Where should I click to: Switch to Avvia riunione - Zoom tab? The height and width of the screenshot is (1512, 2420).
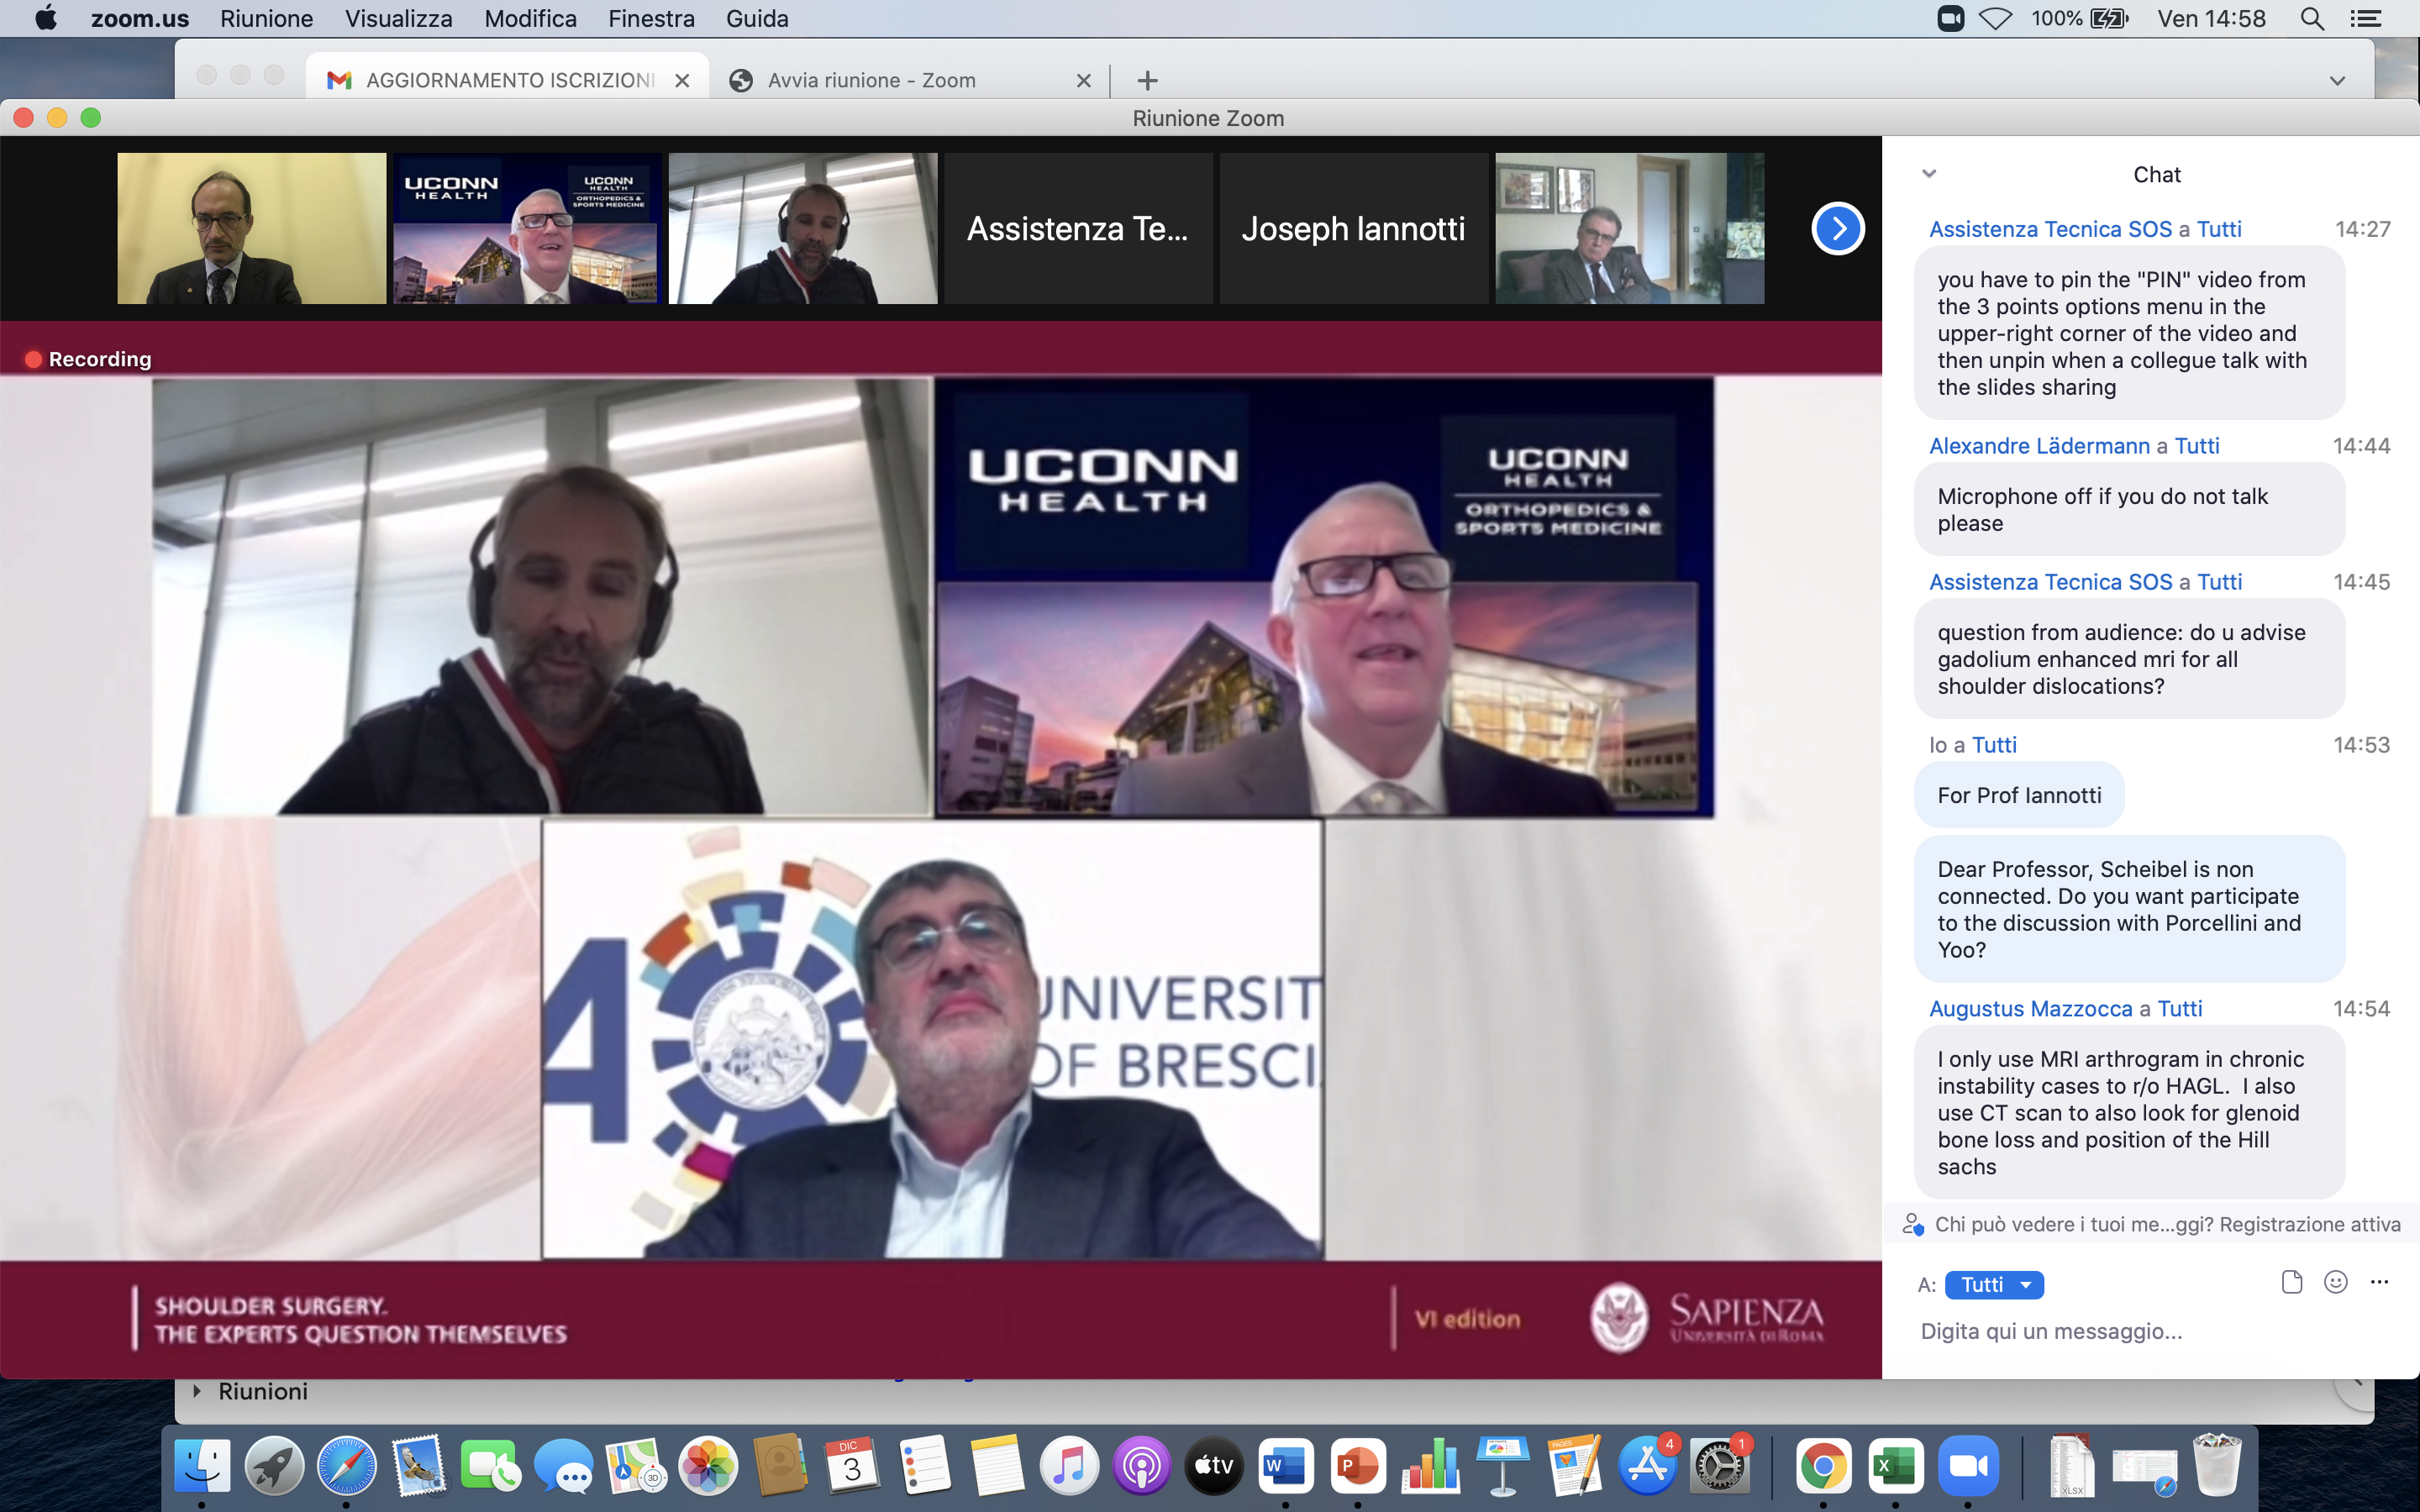coord(908,80)
